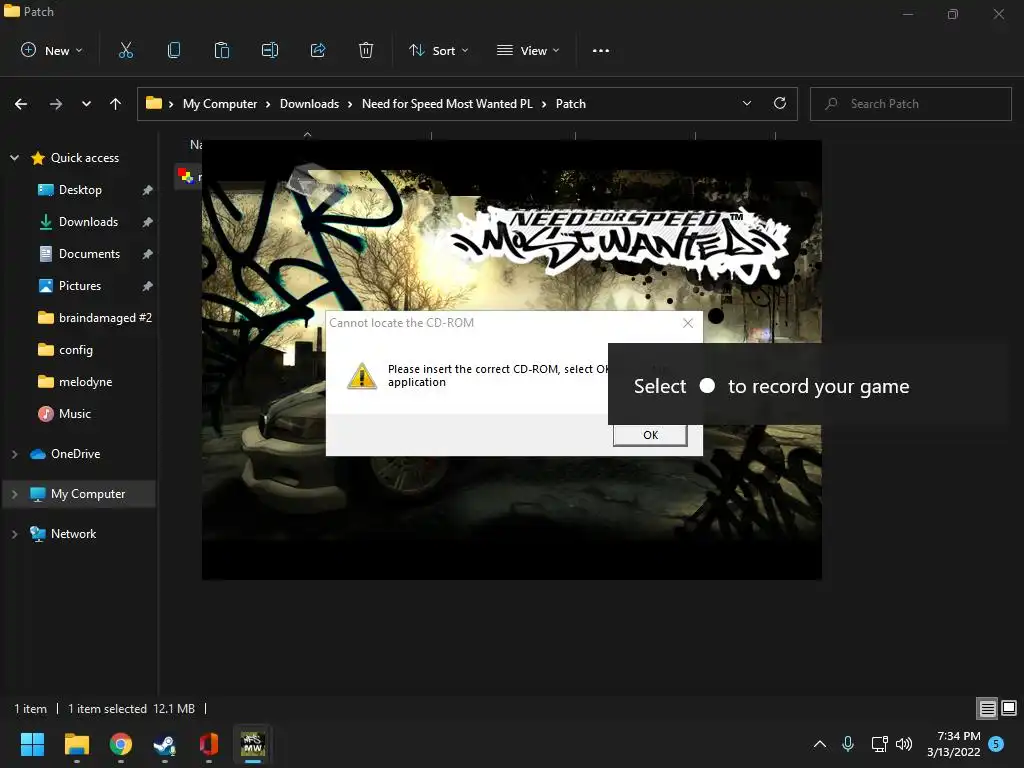The height and width of the screenshot is (768, 1024).
Task: Click the volume speaker tray icon
Action: pyautogui.click(x=904, y=743)
